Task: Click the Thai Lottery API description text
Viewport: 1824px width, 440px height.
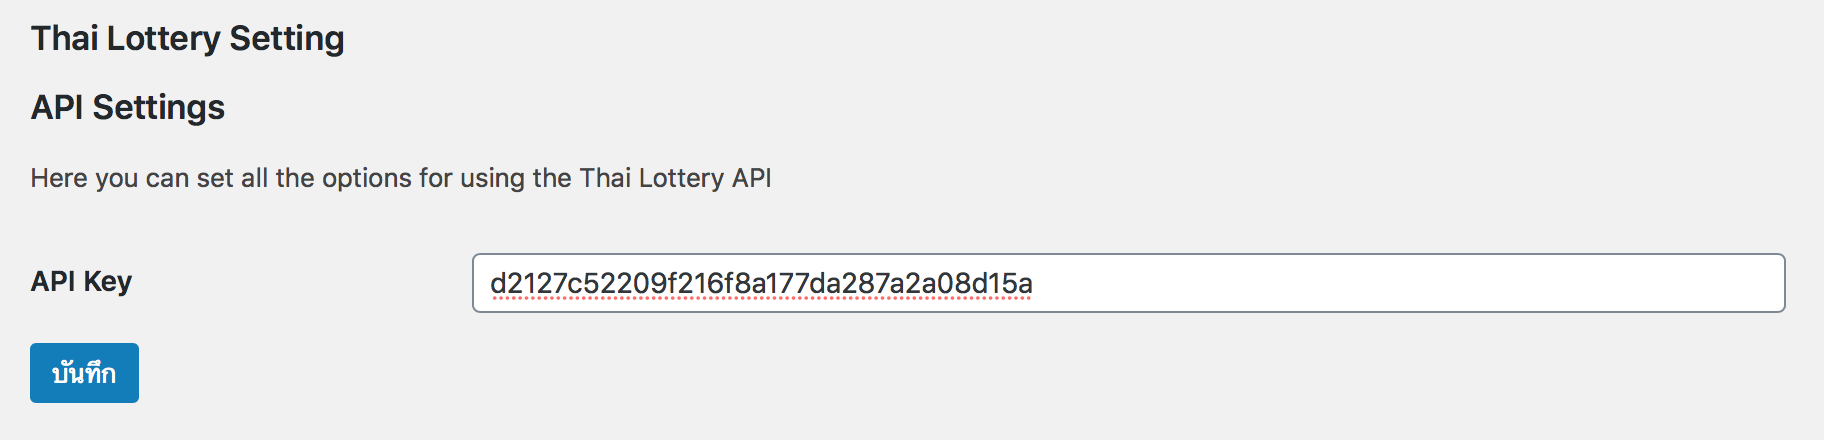Action: pyautogui.click(x=401, y=178)
